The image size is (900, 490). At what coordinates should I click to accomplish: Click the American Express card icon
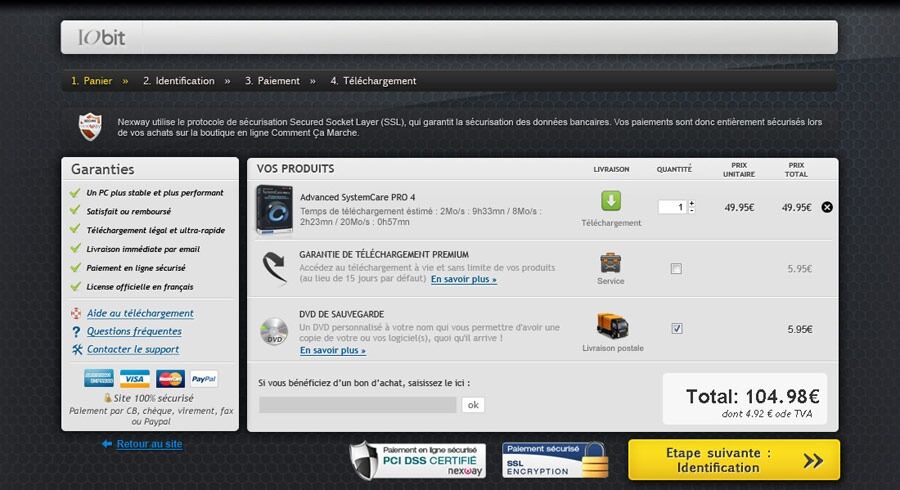coord(98,379)
